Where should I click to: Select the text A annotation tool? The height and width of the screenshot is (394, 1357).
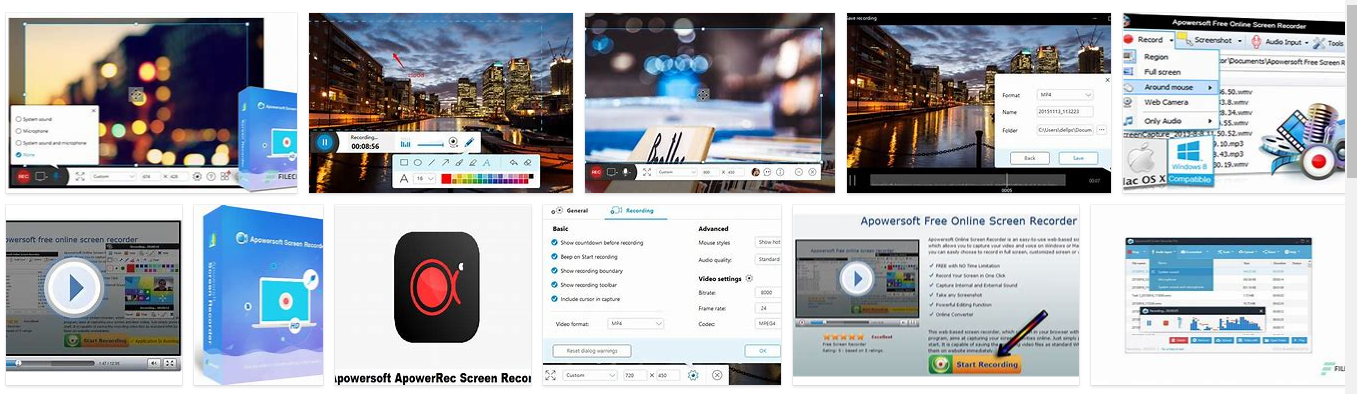tap(487, 162)
